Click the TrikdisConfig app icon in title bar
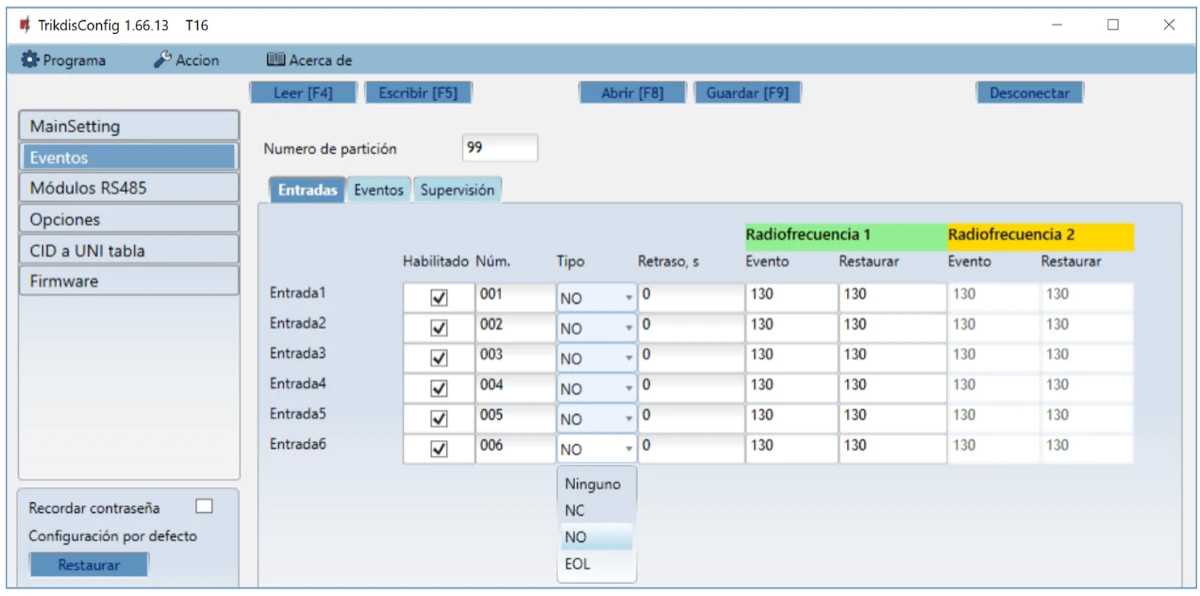The image size is (1200, 596). pos(24,25)
